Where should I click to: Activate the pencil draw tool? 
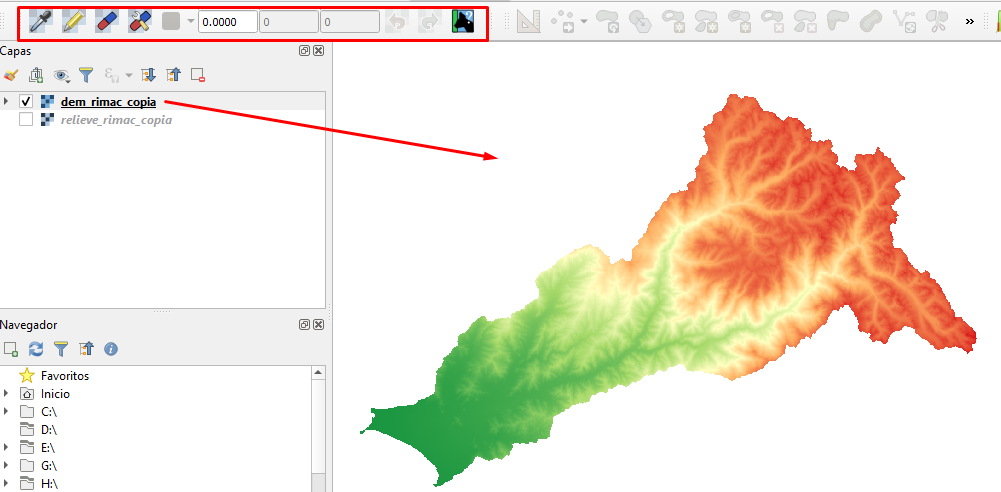point(74,21)
